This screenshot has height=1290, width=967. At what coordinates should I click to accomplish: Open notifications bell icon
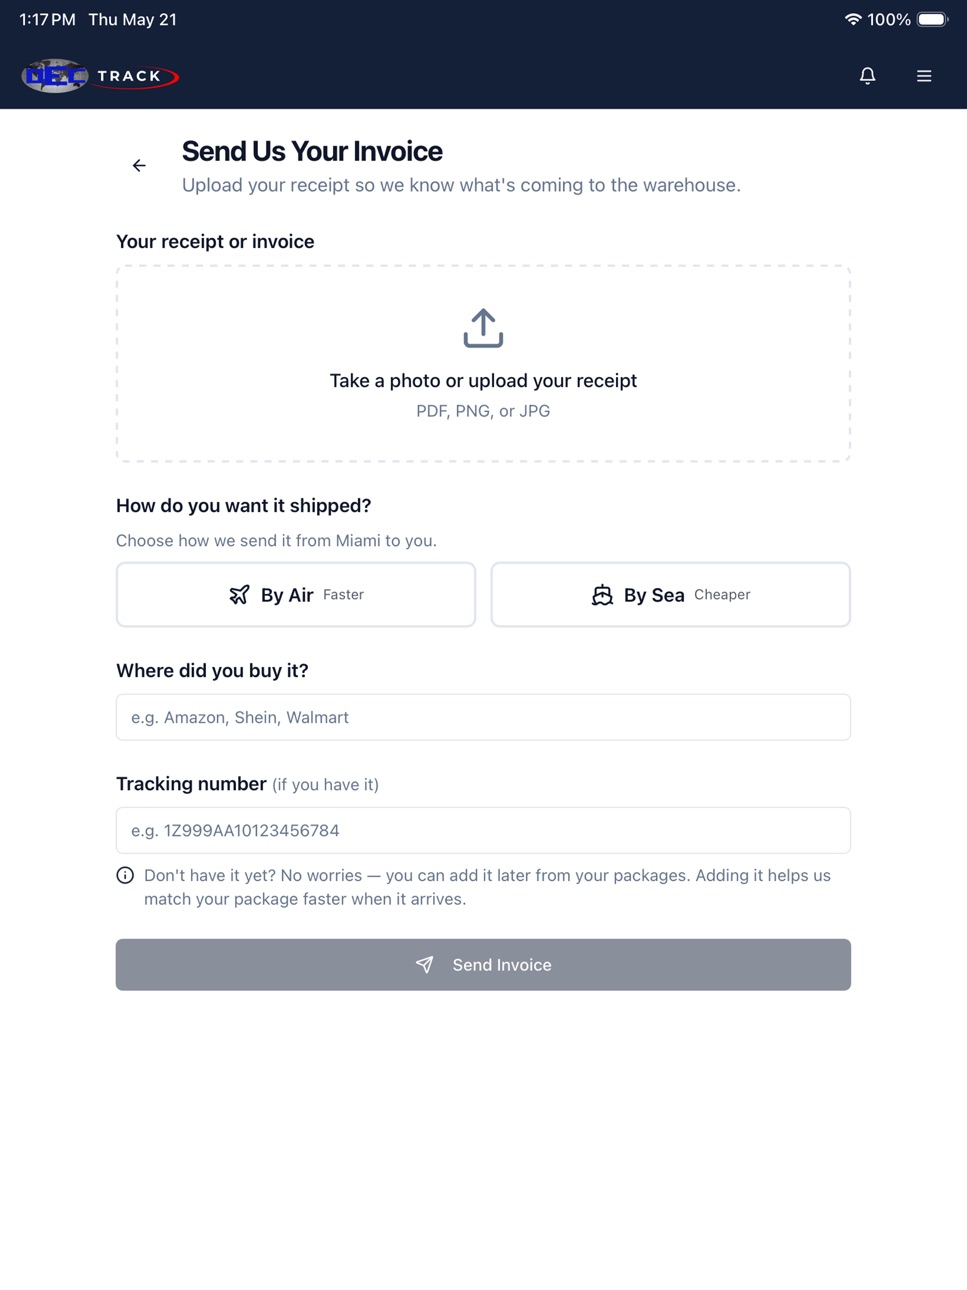[867, 76]
